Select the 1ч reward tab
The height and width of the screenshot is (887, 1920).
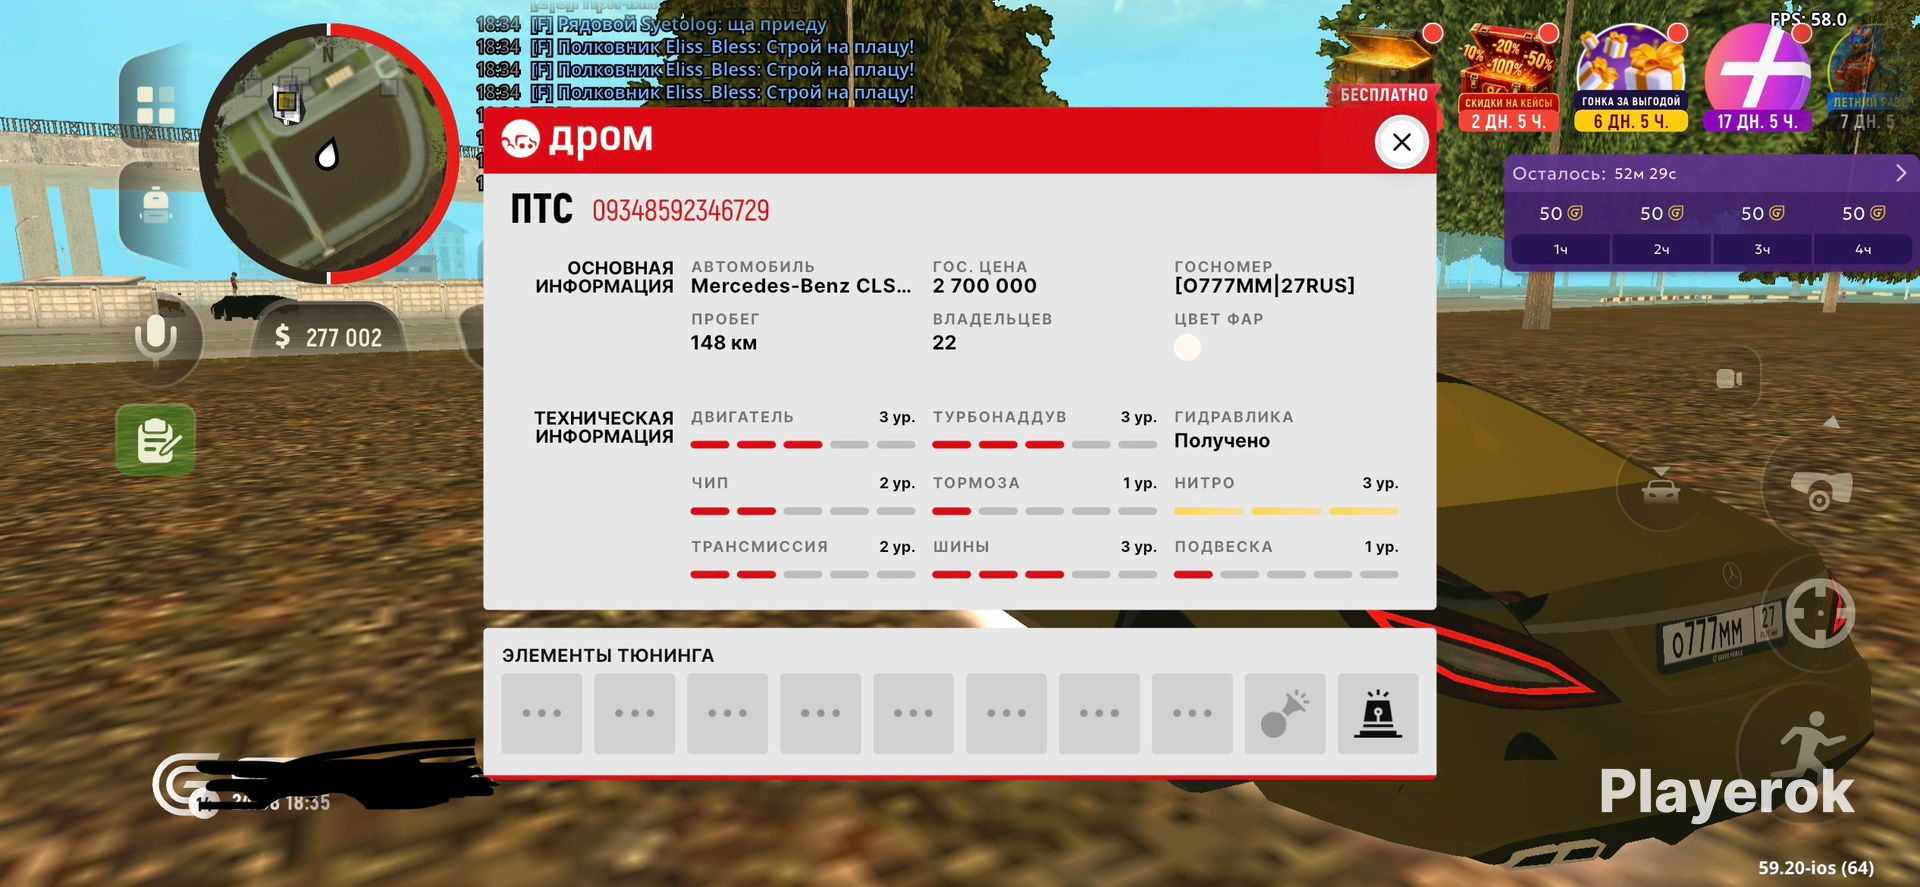tap(1560, 250)
